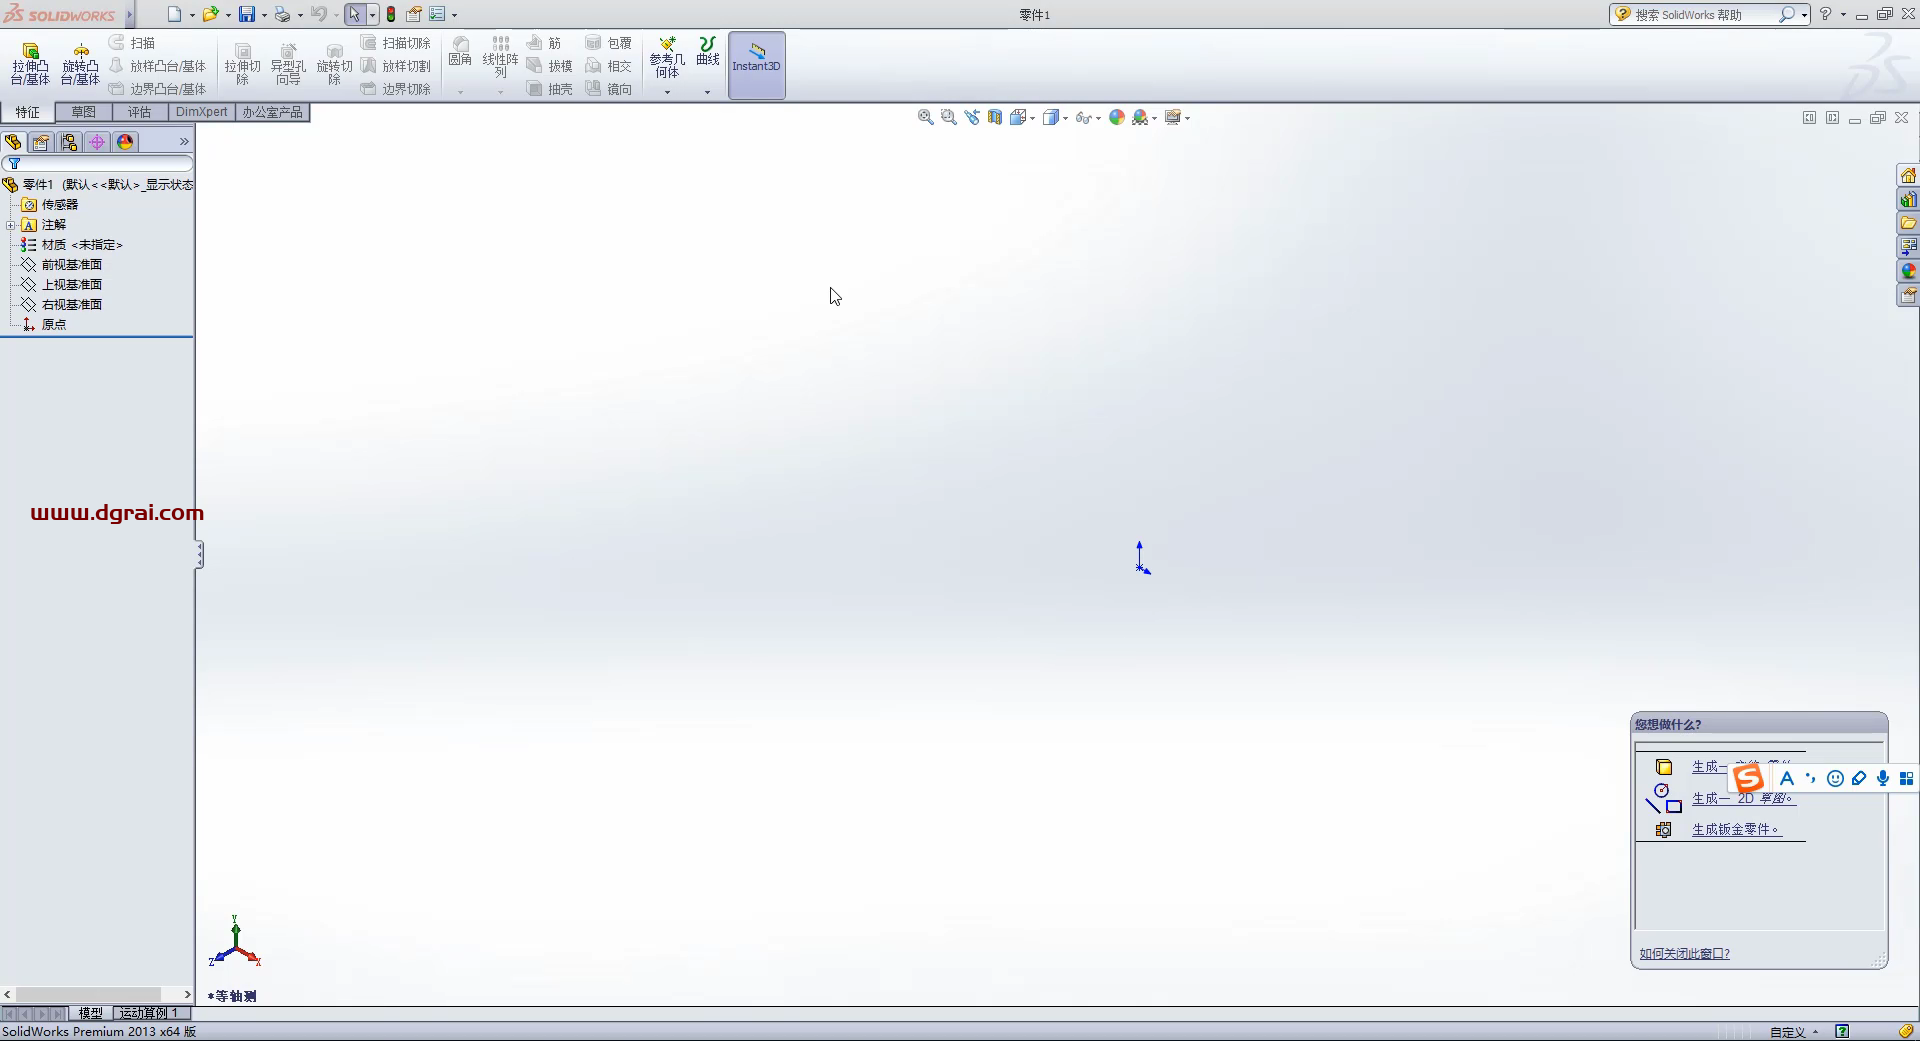Open File Explorer folder icon in task pane
This screenshot has width=1920, height=1041.
(x=1908, y=223)
